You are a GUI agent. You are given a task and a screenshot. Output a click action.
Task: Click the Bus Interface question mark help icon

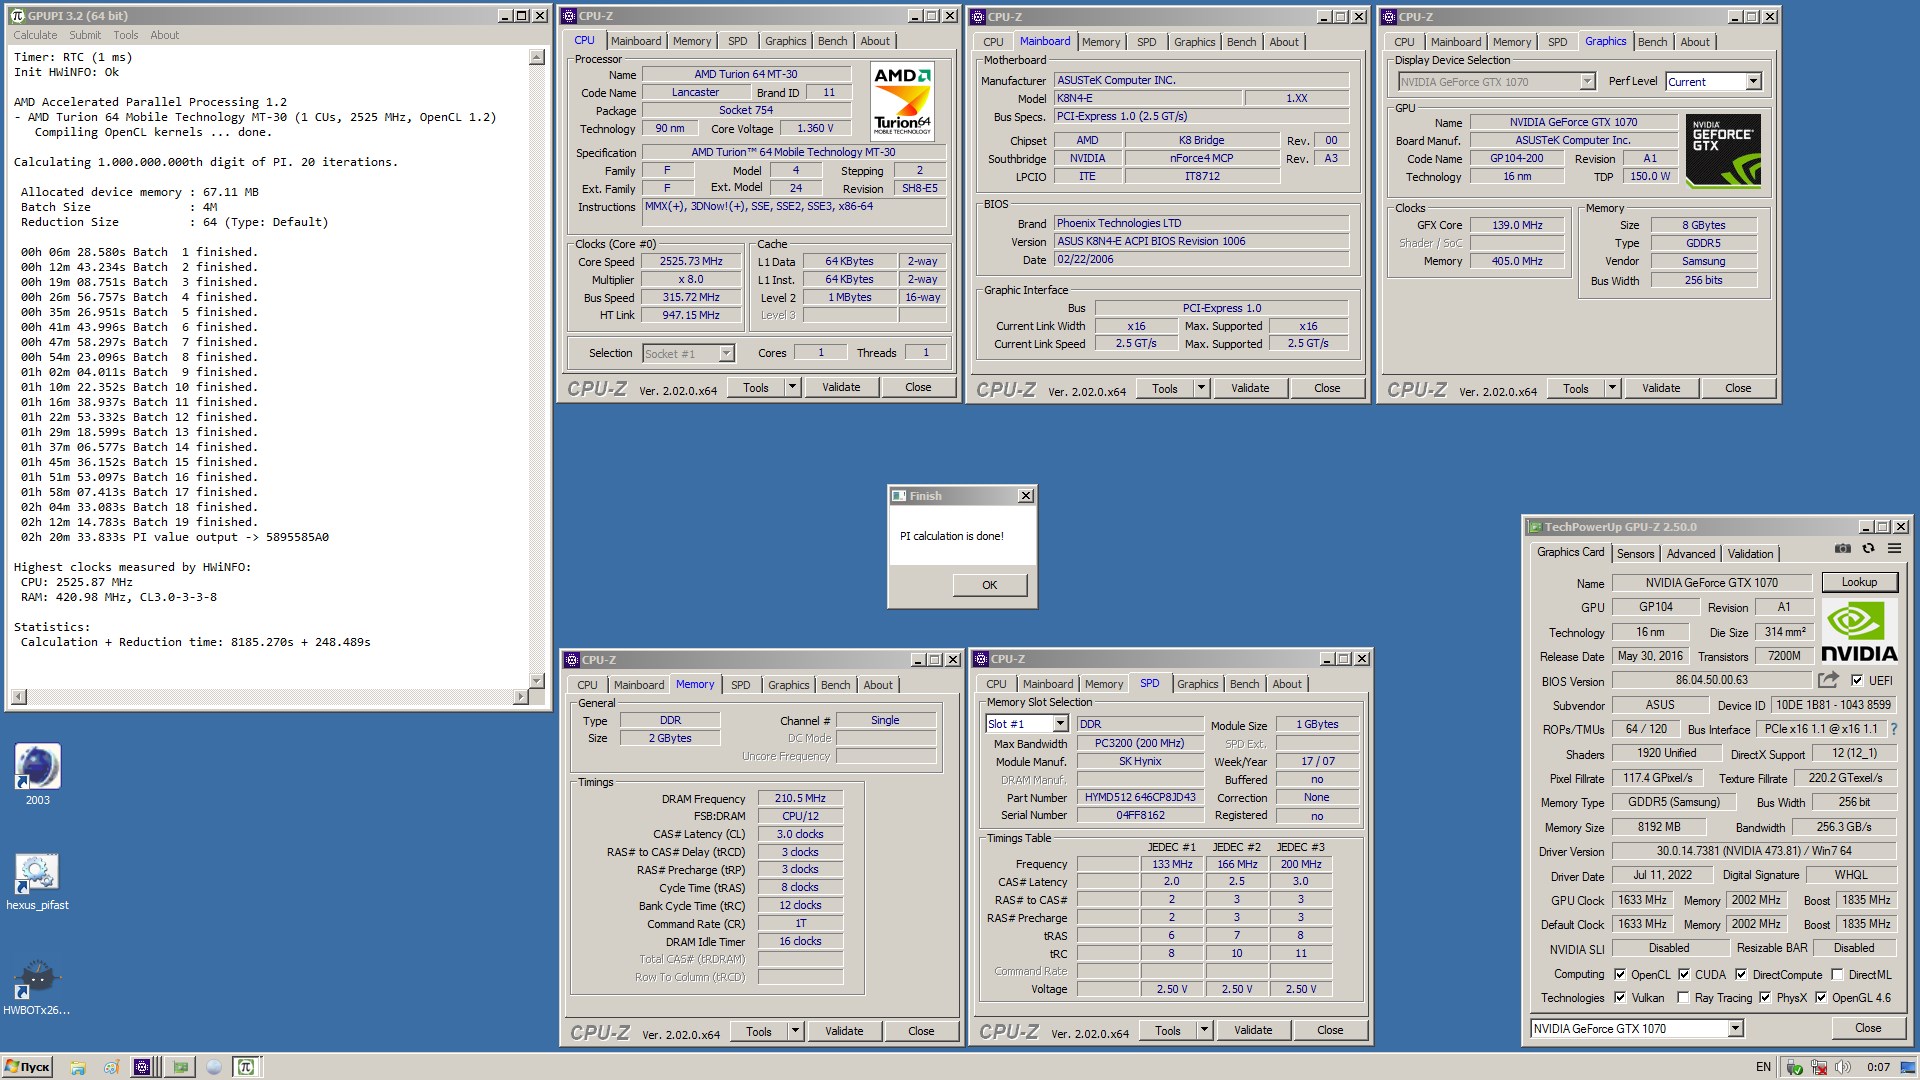pyautogui.click(x=1893, y=729)
